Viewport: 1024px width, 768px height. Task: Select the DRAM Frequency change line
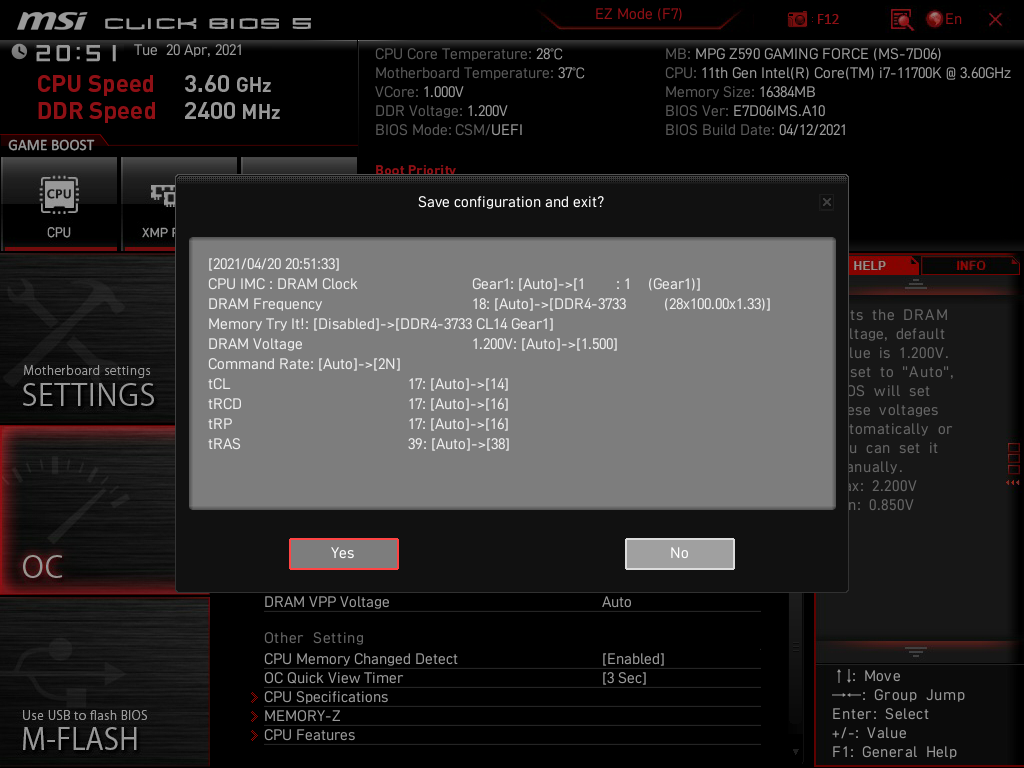489,304
